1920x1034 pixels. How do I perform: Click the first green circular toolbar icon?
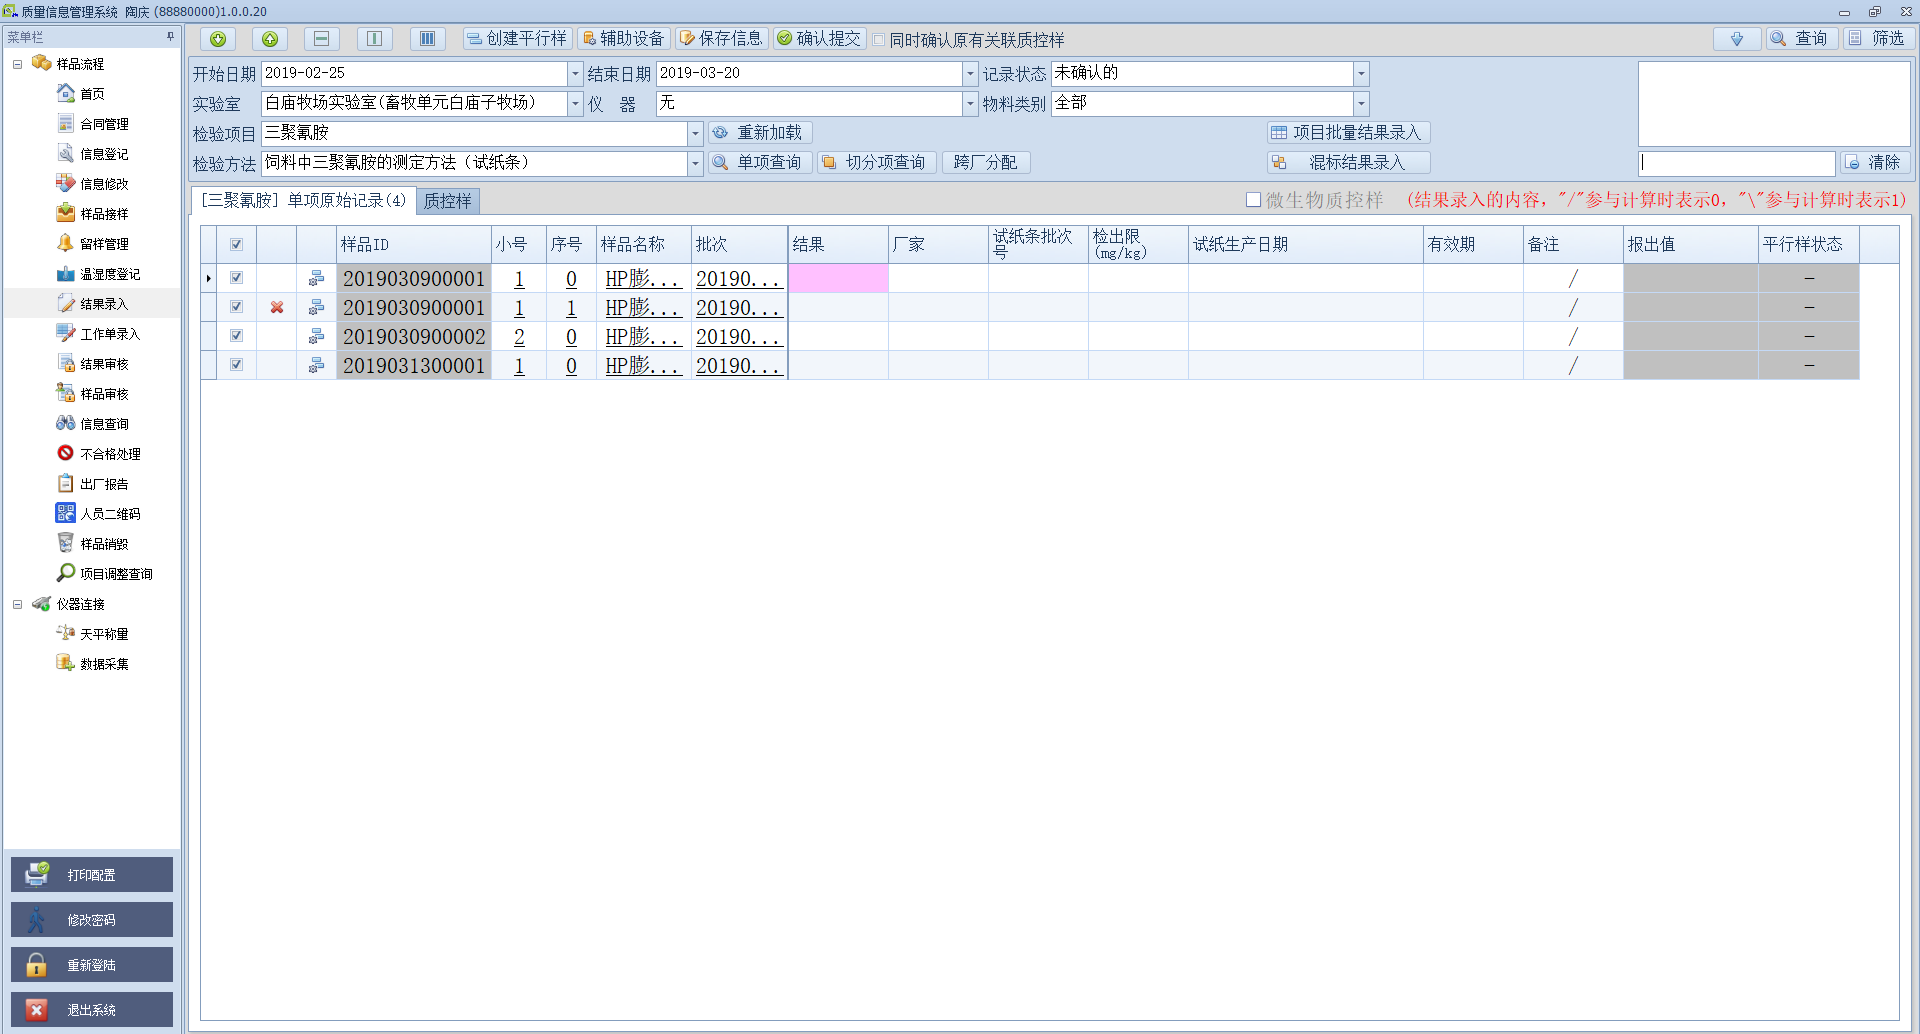(218, 39)
